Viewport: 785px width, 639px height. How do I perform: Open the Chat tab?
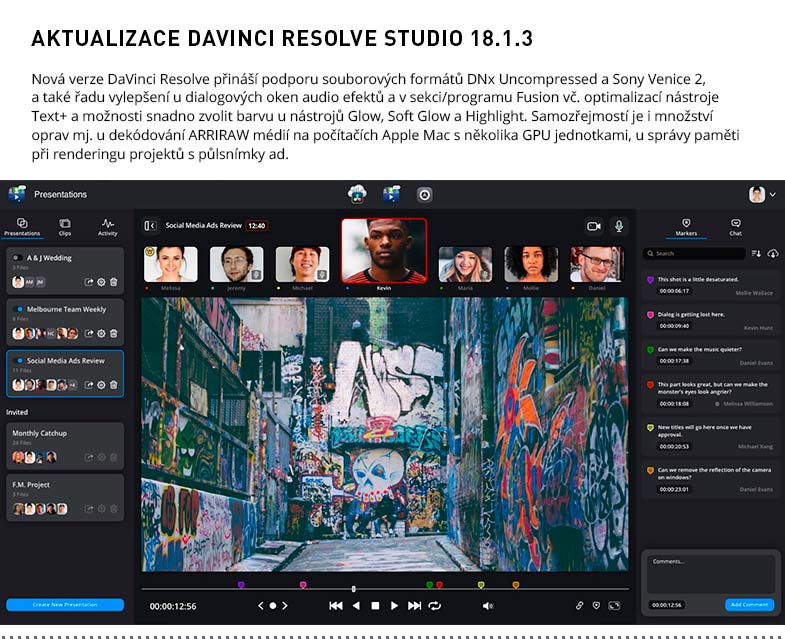coord(735,227)
